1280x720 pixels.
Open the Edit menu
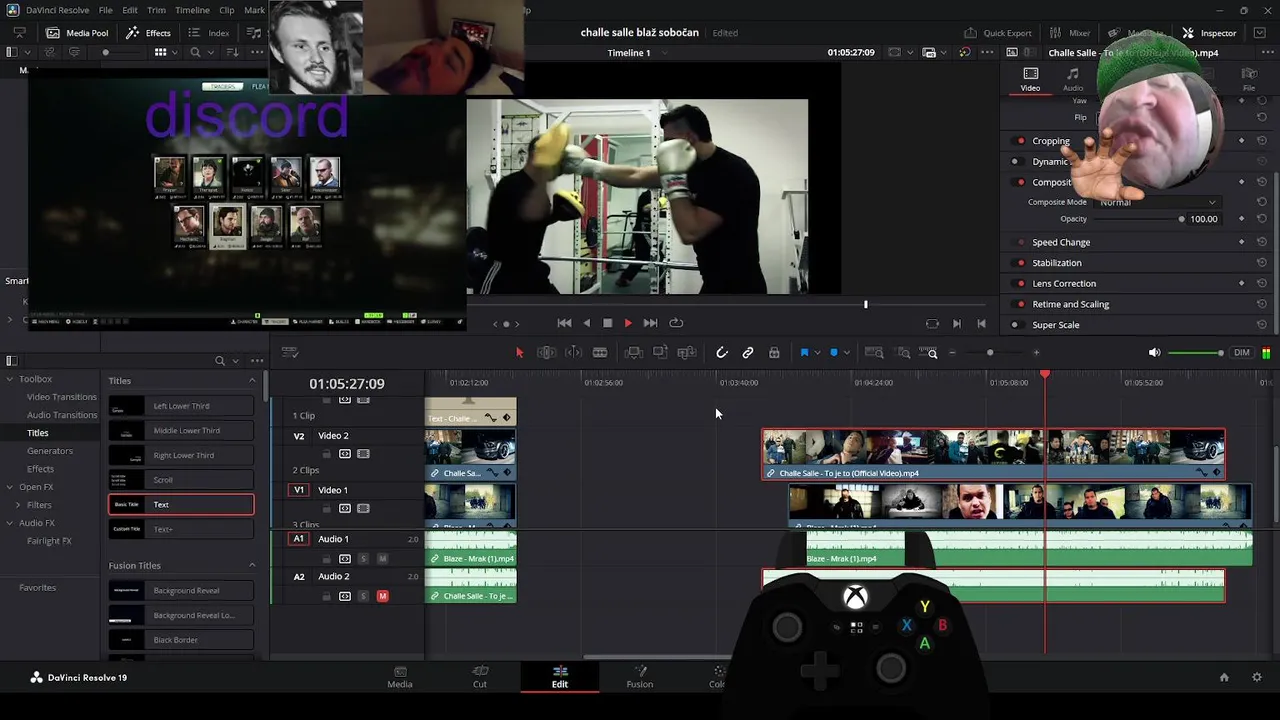(130, 10)
